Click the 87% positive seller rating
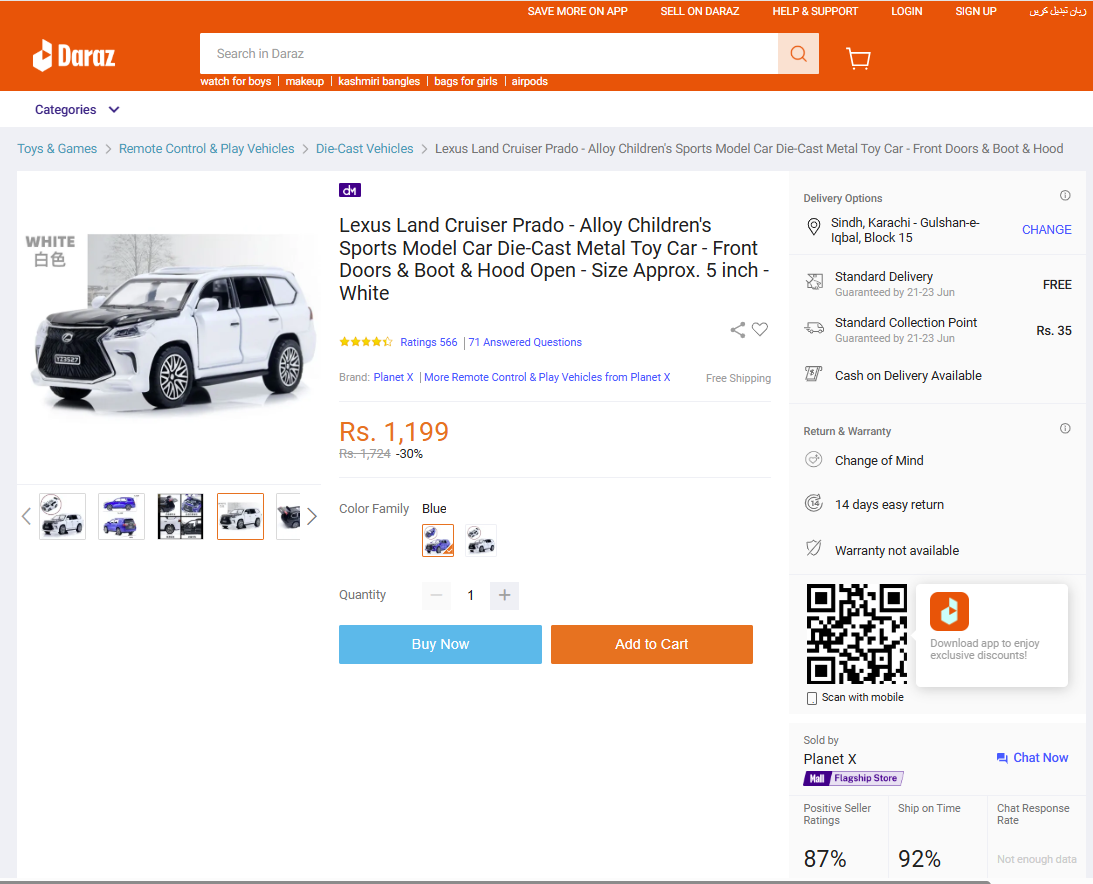The height and width of the screenshot is (884, 1093). (x=825, y=859)
